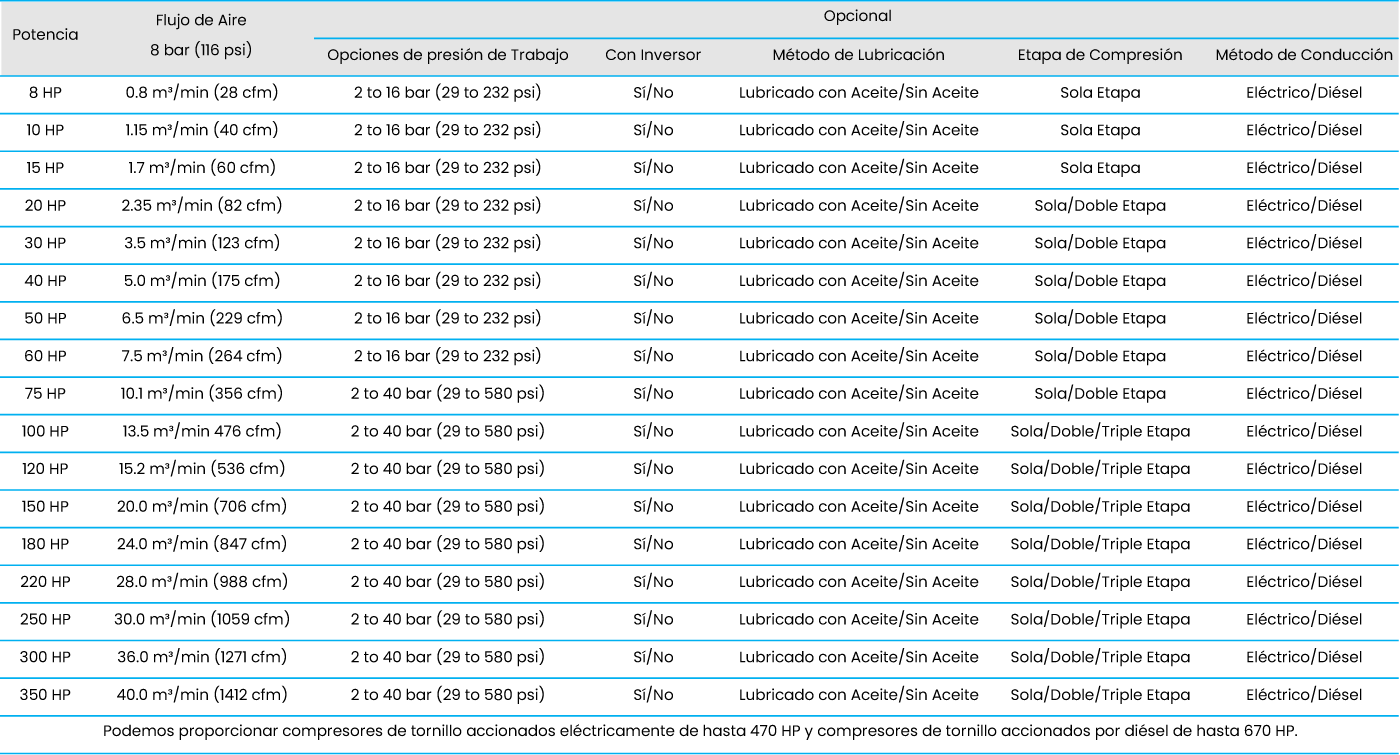1400x755 pixels.
Task: Click airflow '7.5 m³/min (264 cfm)'
Action: pyautogui.click(x=202, y=356)
